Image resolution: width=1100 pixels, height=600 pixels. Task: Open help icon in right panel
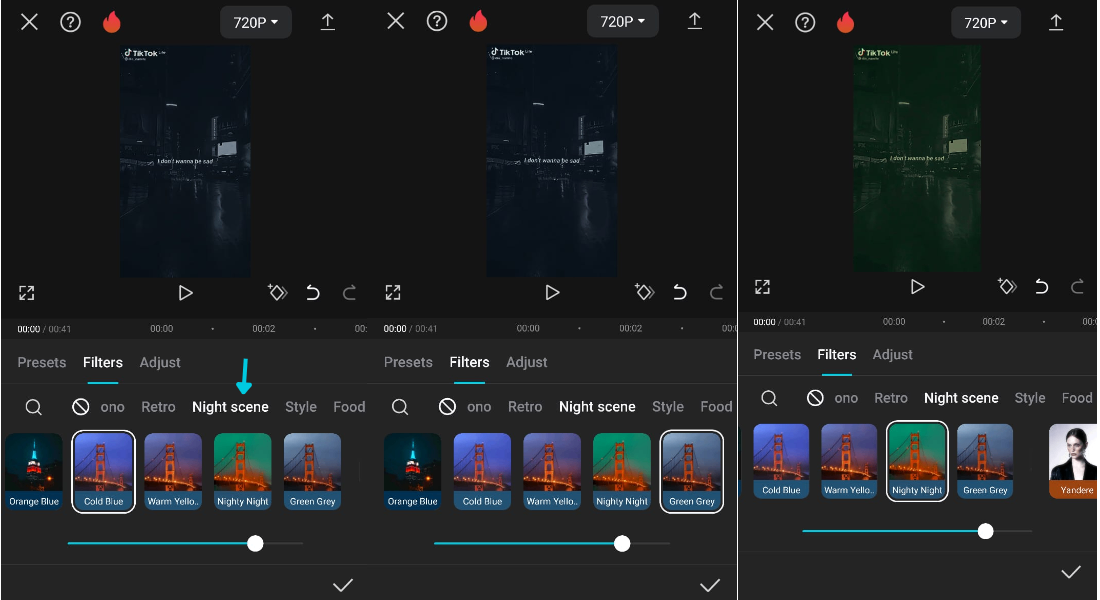805,23
